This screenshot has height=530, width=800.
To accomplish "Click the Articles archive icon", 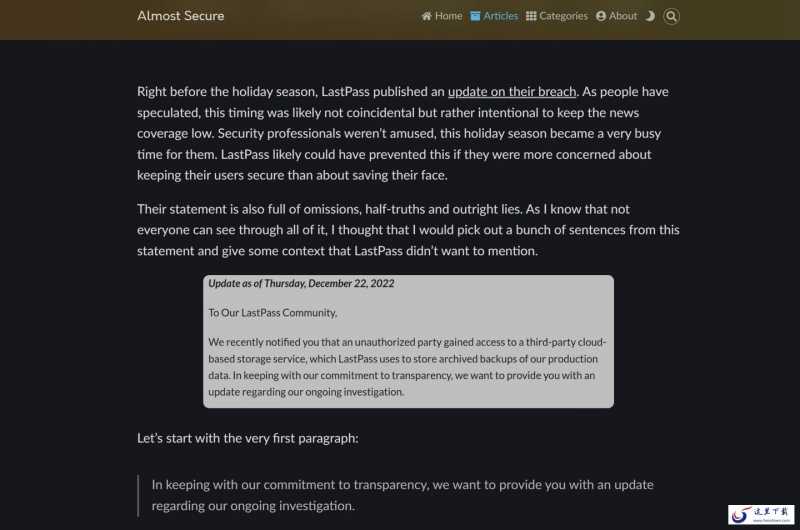I will [475, 16].
